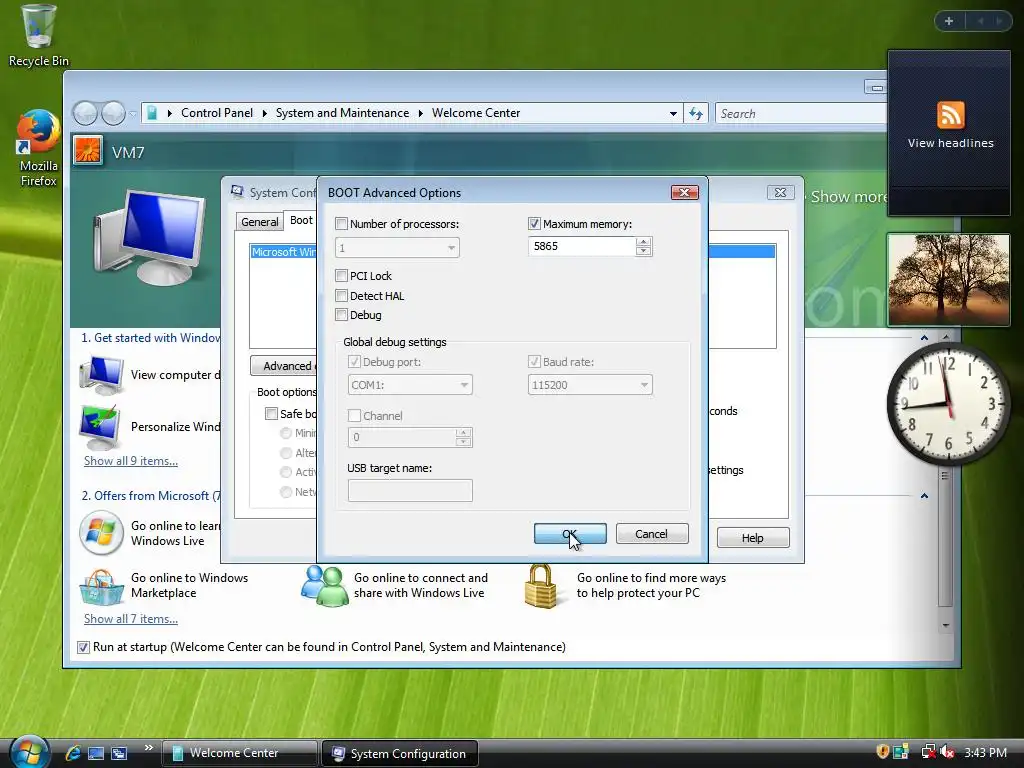Click Switch between windows quick launch icon
The width and height of the screenshot is (1024, 768).
[119, 753]
